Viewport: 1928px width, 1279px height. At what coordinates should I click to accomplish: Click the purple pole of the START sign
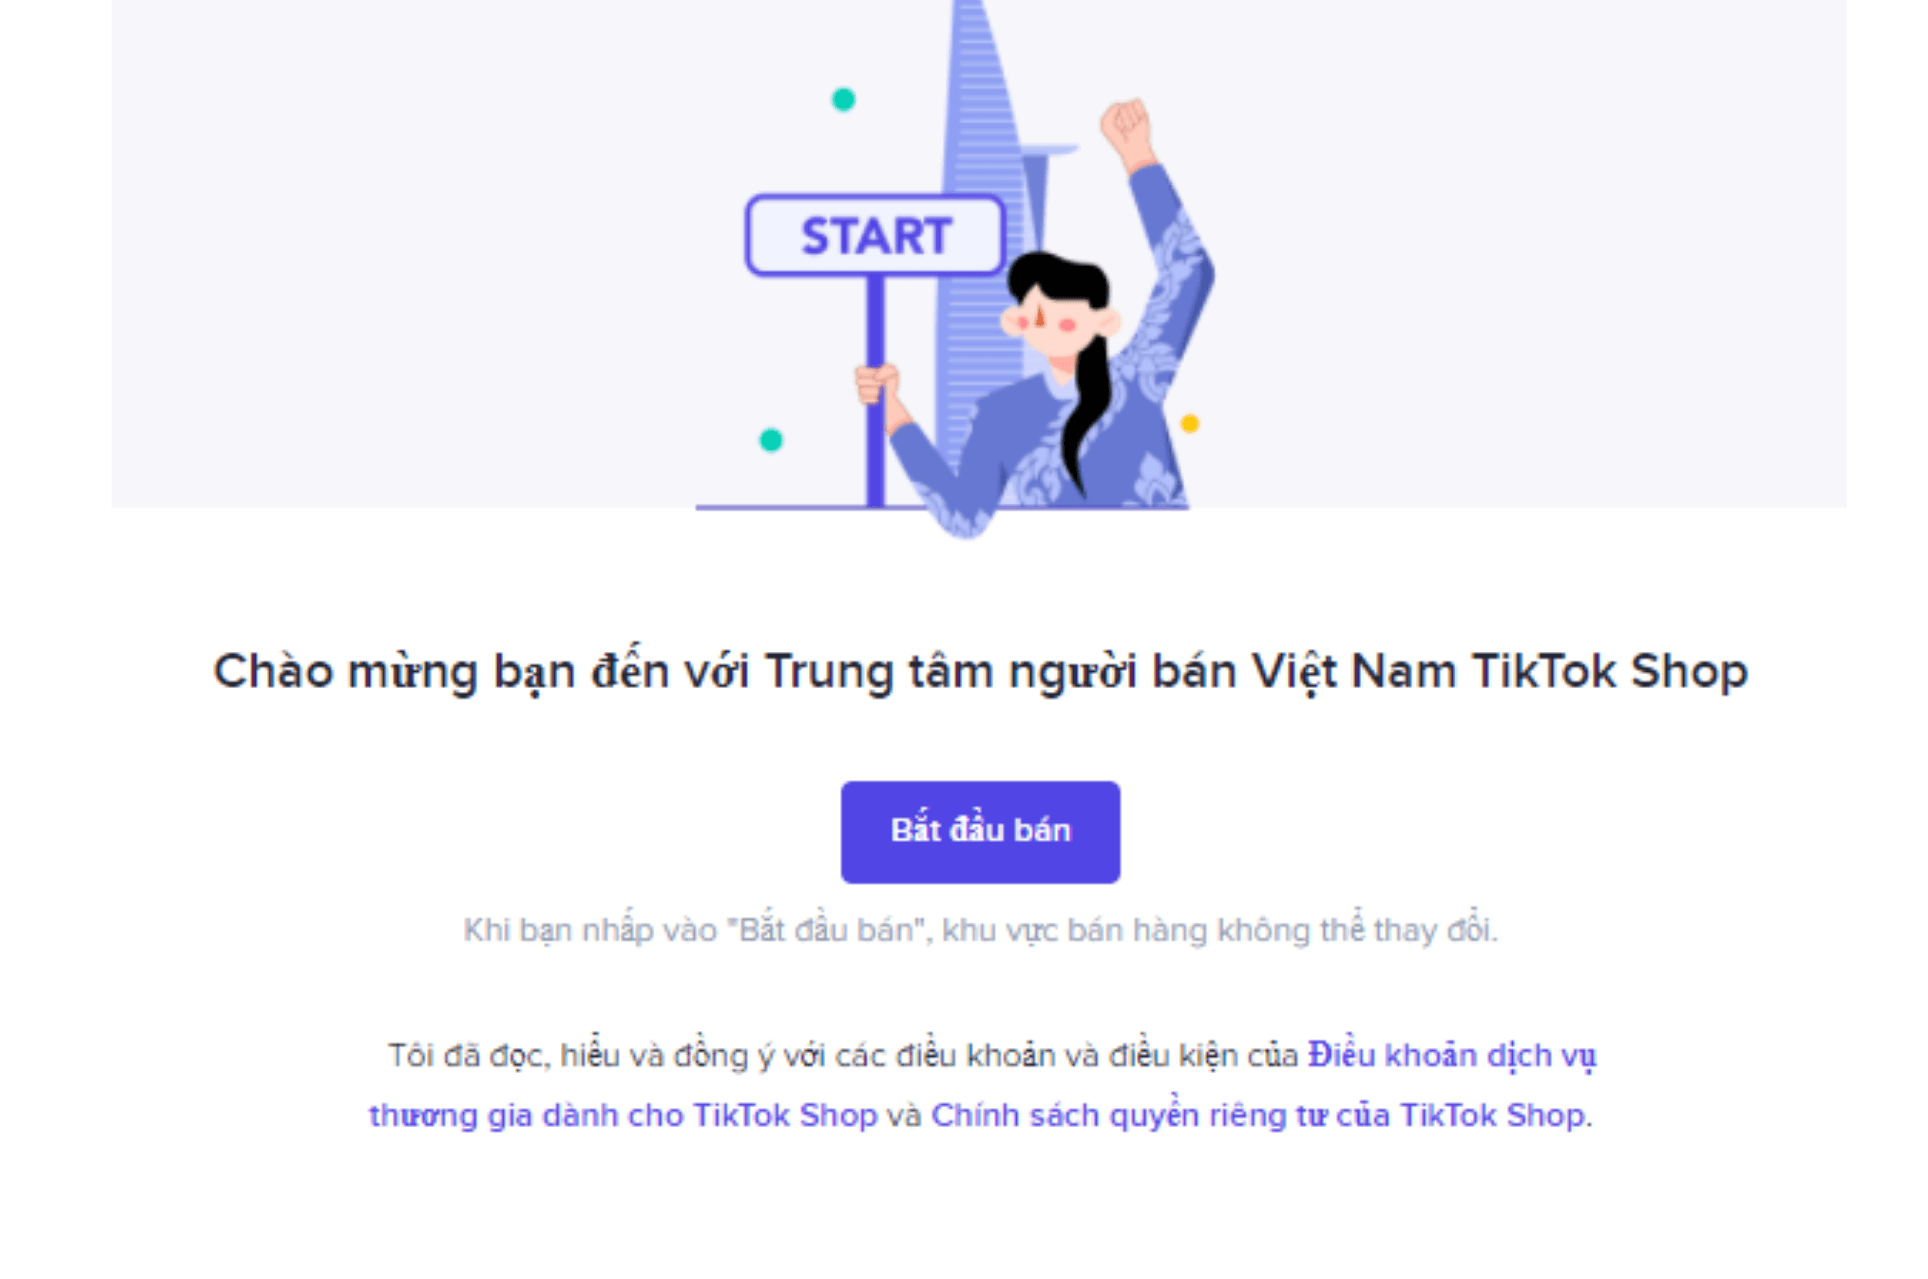point(875,390)
